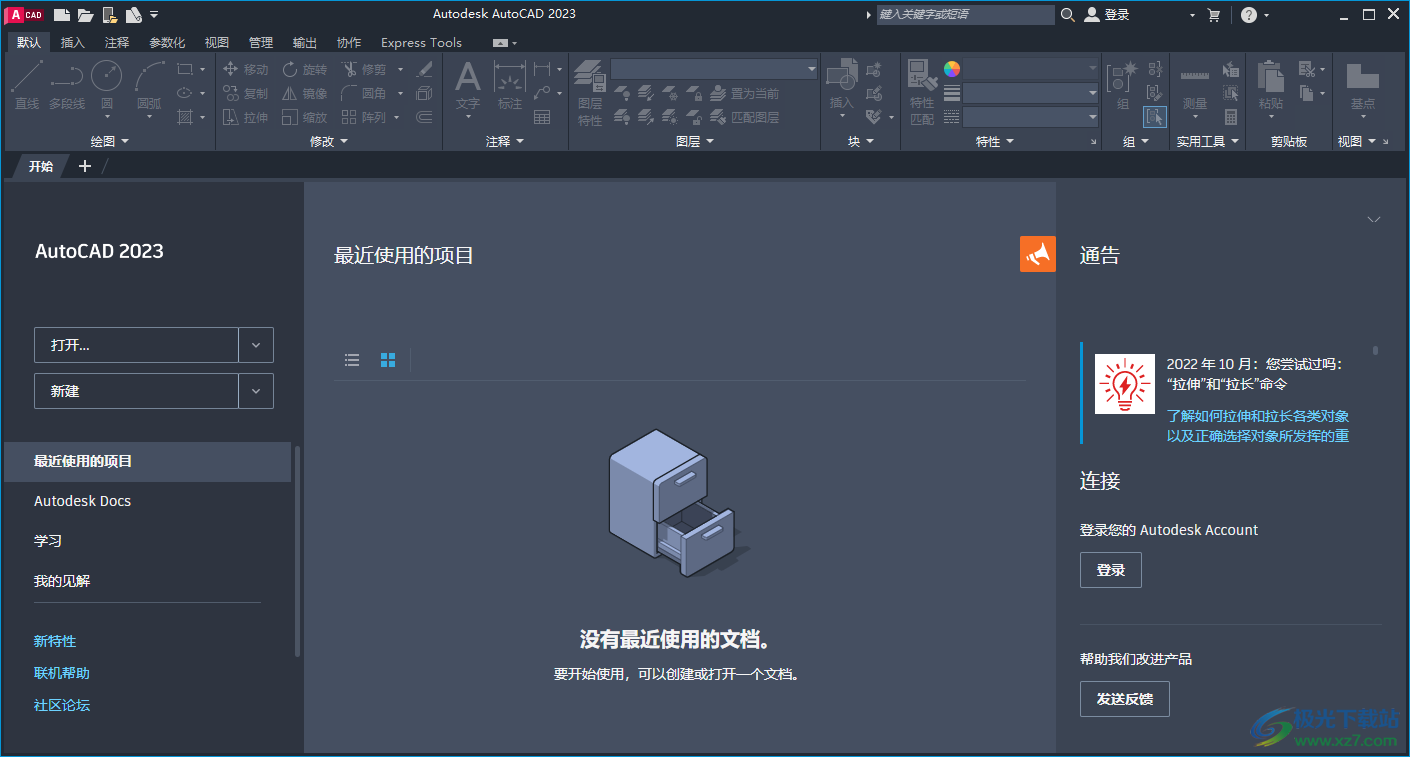Open the What's New (新特性) link
Viewport: 1410px width, 757px height.
(x=55, y=641)
